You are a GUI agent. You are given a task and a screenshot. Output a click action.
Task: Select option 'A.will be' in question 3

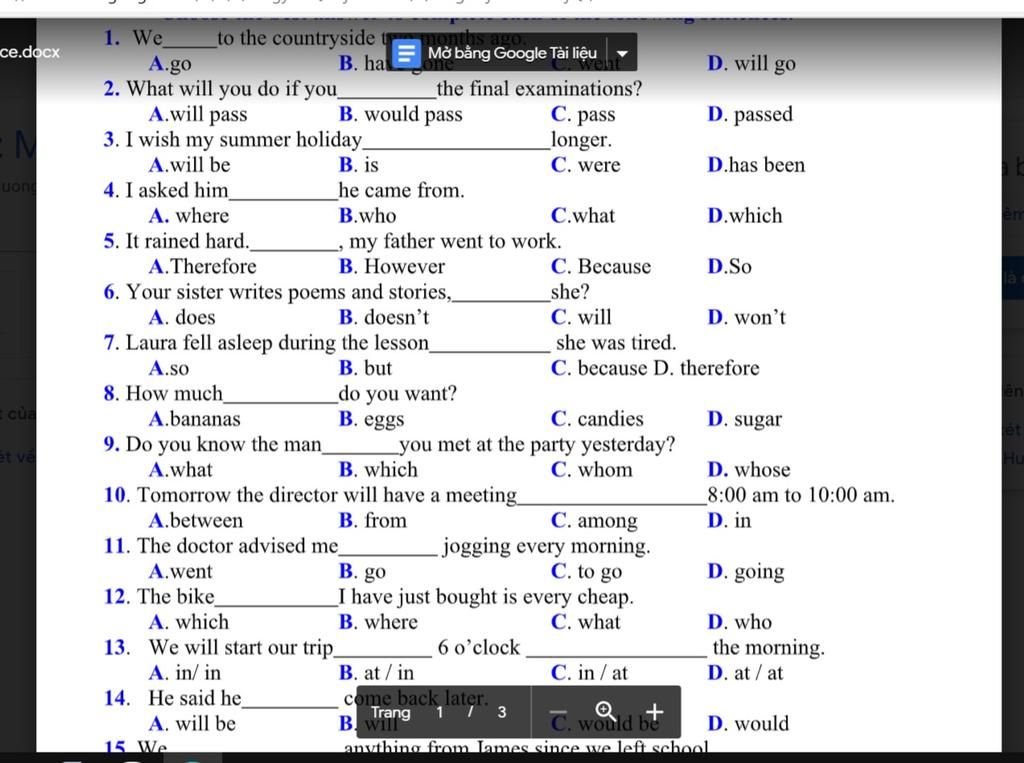click(189, 165)
